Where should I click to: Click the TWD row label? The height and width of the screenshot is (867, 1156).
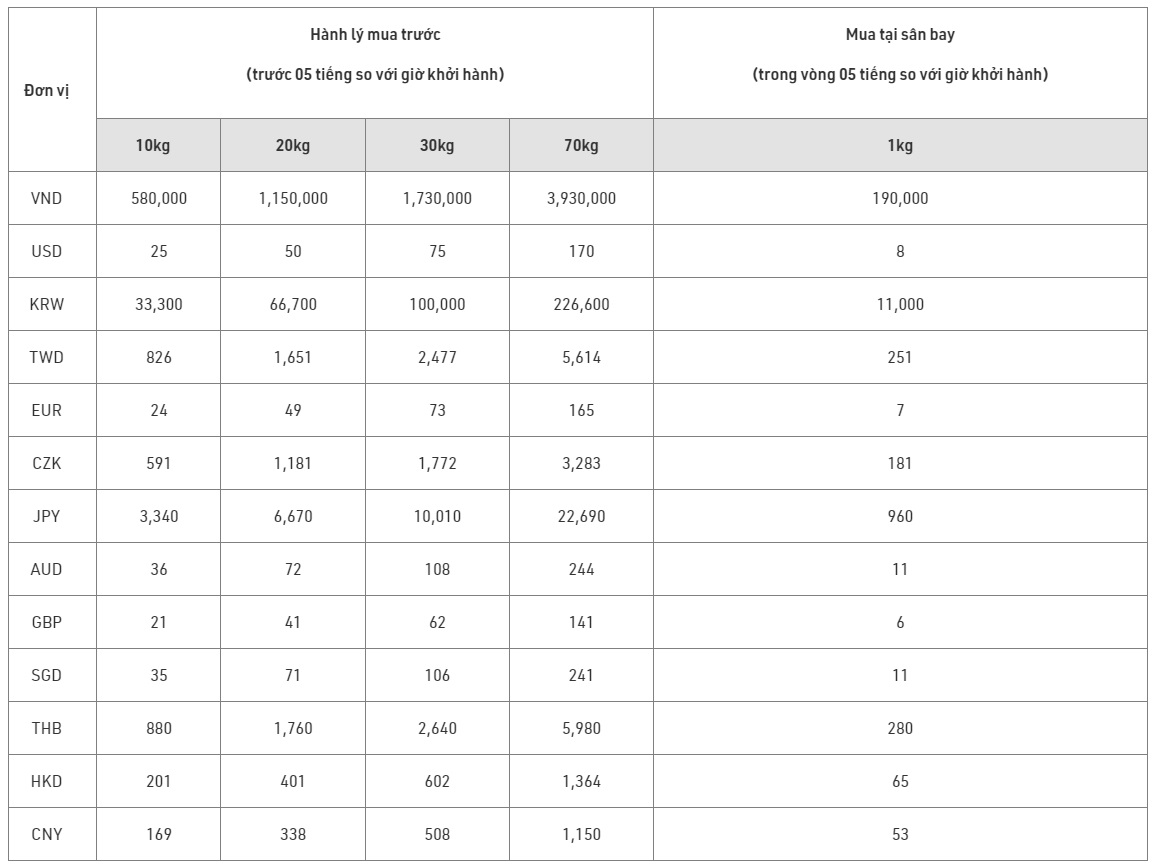[47, 358]
